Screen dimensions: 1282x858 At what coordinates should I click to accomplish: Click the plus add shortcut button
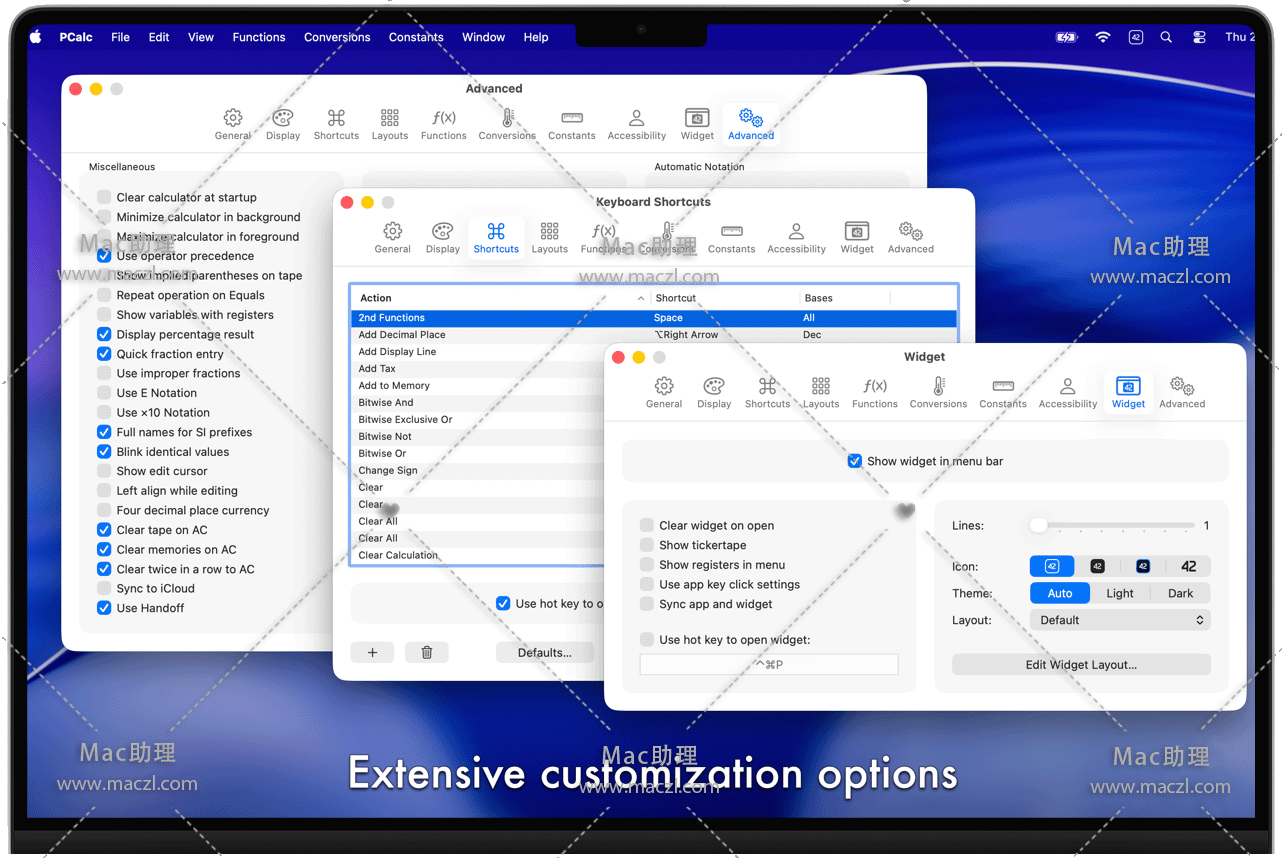coord(372,652)
